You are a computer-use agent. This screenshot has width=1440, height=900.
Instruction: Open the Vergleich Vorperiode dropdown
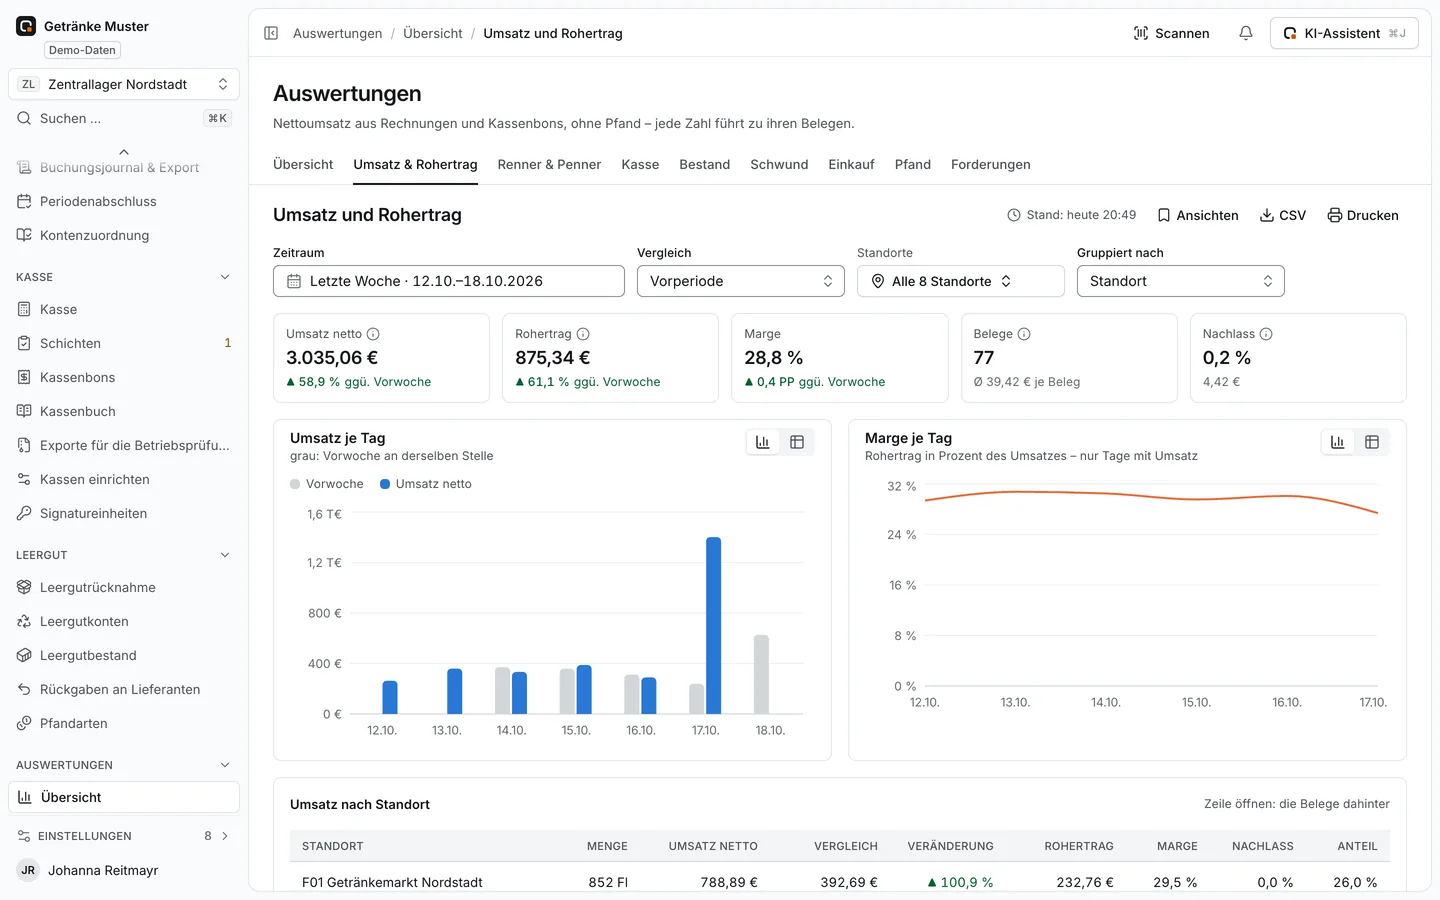point(741,281)
